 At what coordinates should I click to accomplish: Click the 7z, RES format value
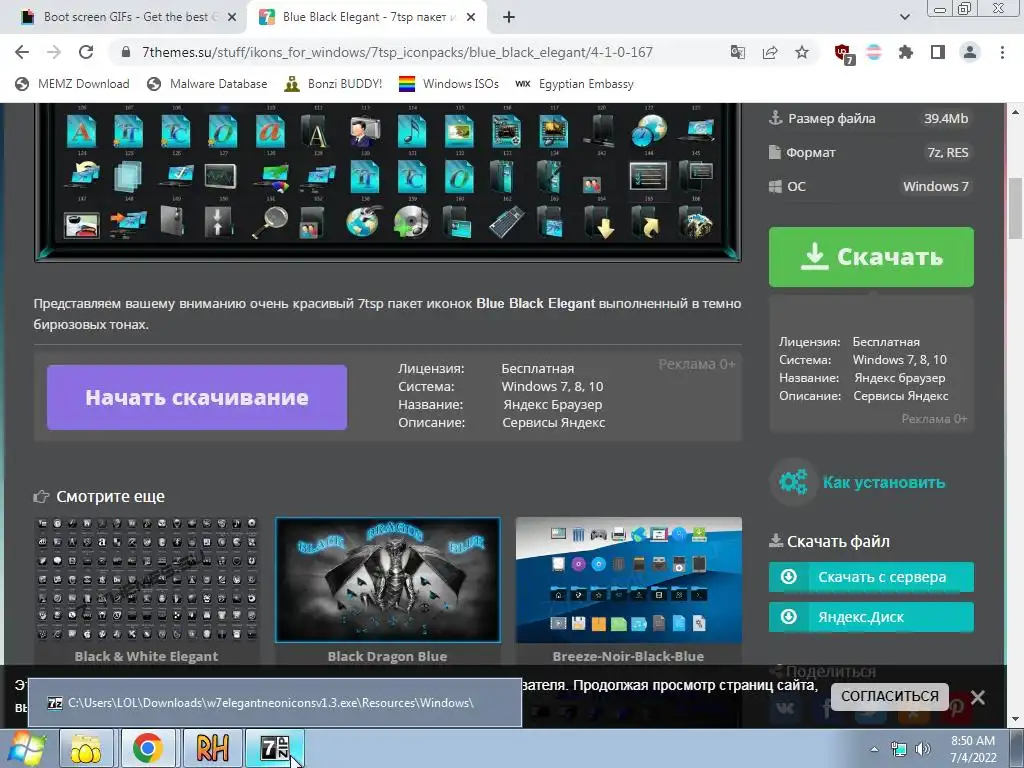[948, 152]
